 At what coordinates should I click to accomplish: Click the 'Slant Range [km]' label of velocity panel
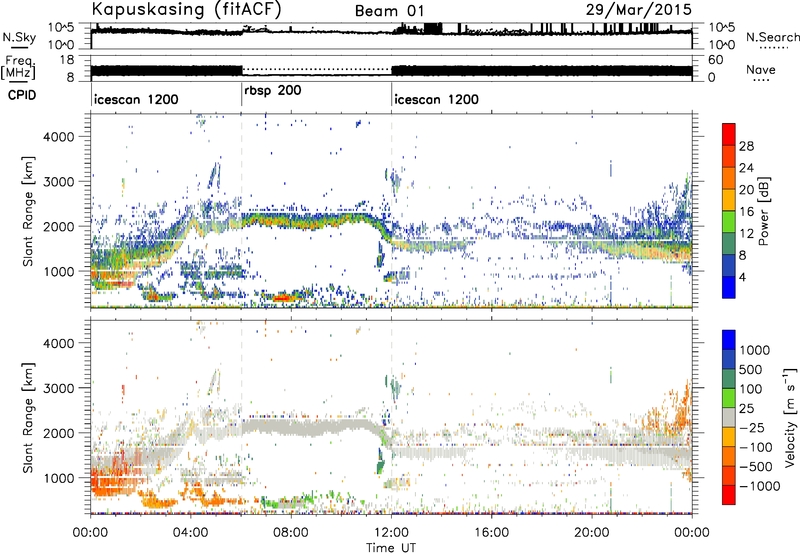click(x=28, y=417)
